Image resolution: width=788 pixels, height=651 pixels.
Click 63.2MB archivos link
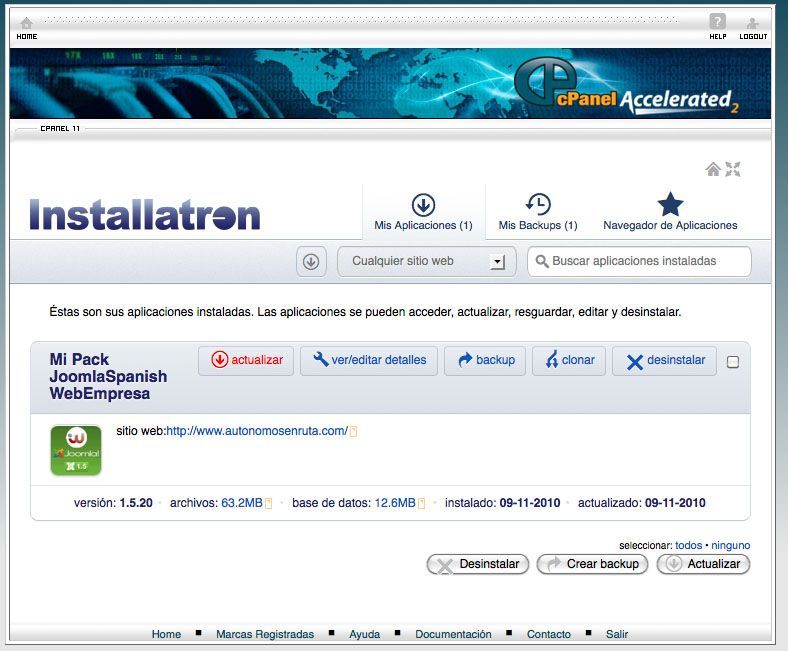click(x=242, y=503)
